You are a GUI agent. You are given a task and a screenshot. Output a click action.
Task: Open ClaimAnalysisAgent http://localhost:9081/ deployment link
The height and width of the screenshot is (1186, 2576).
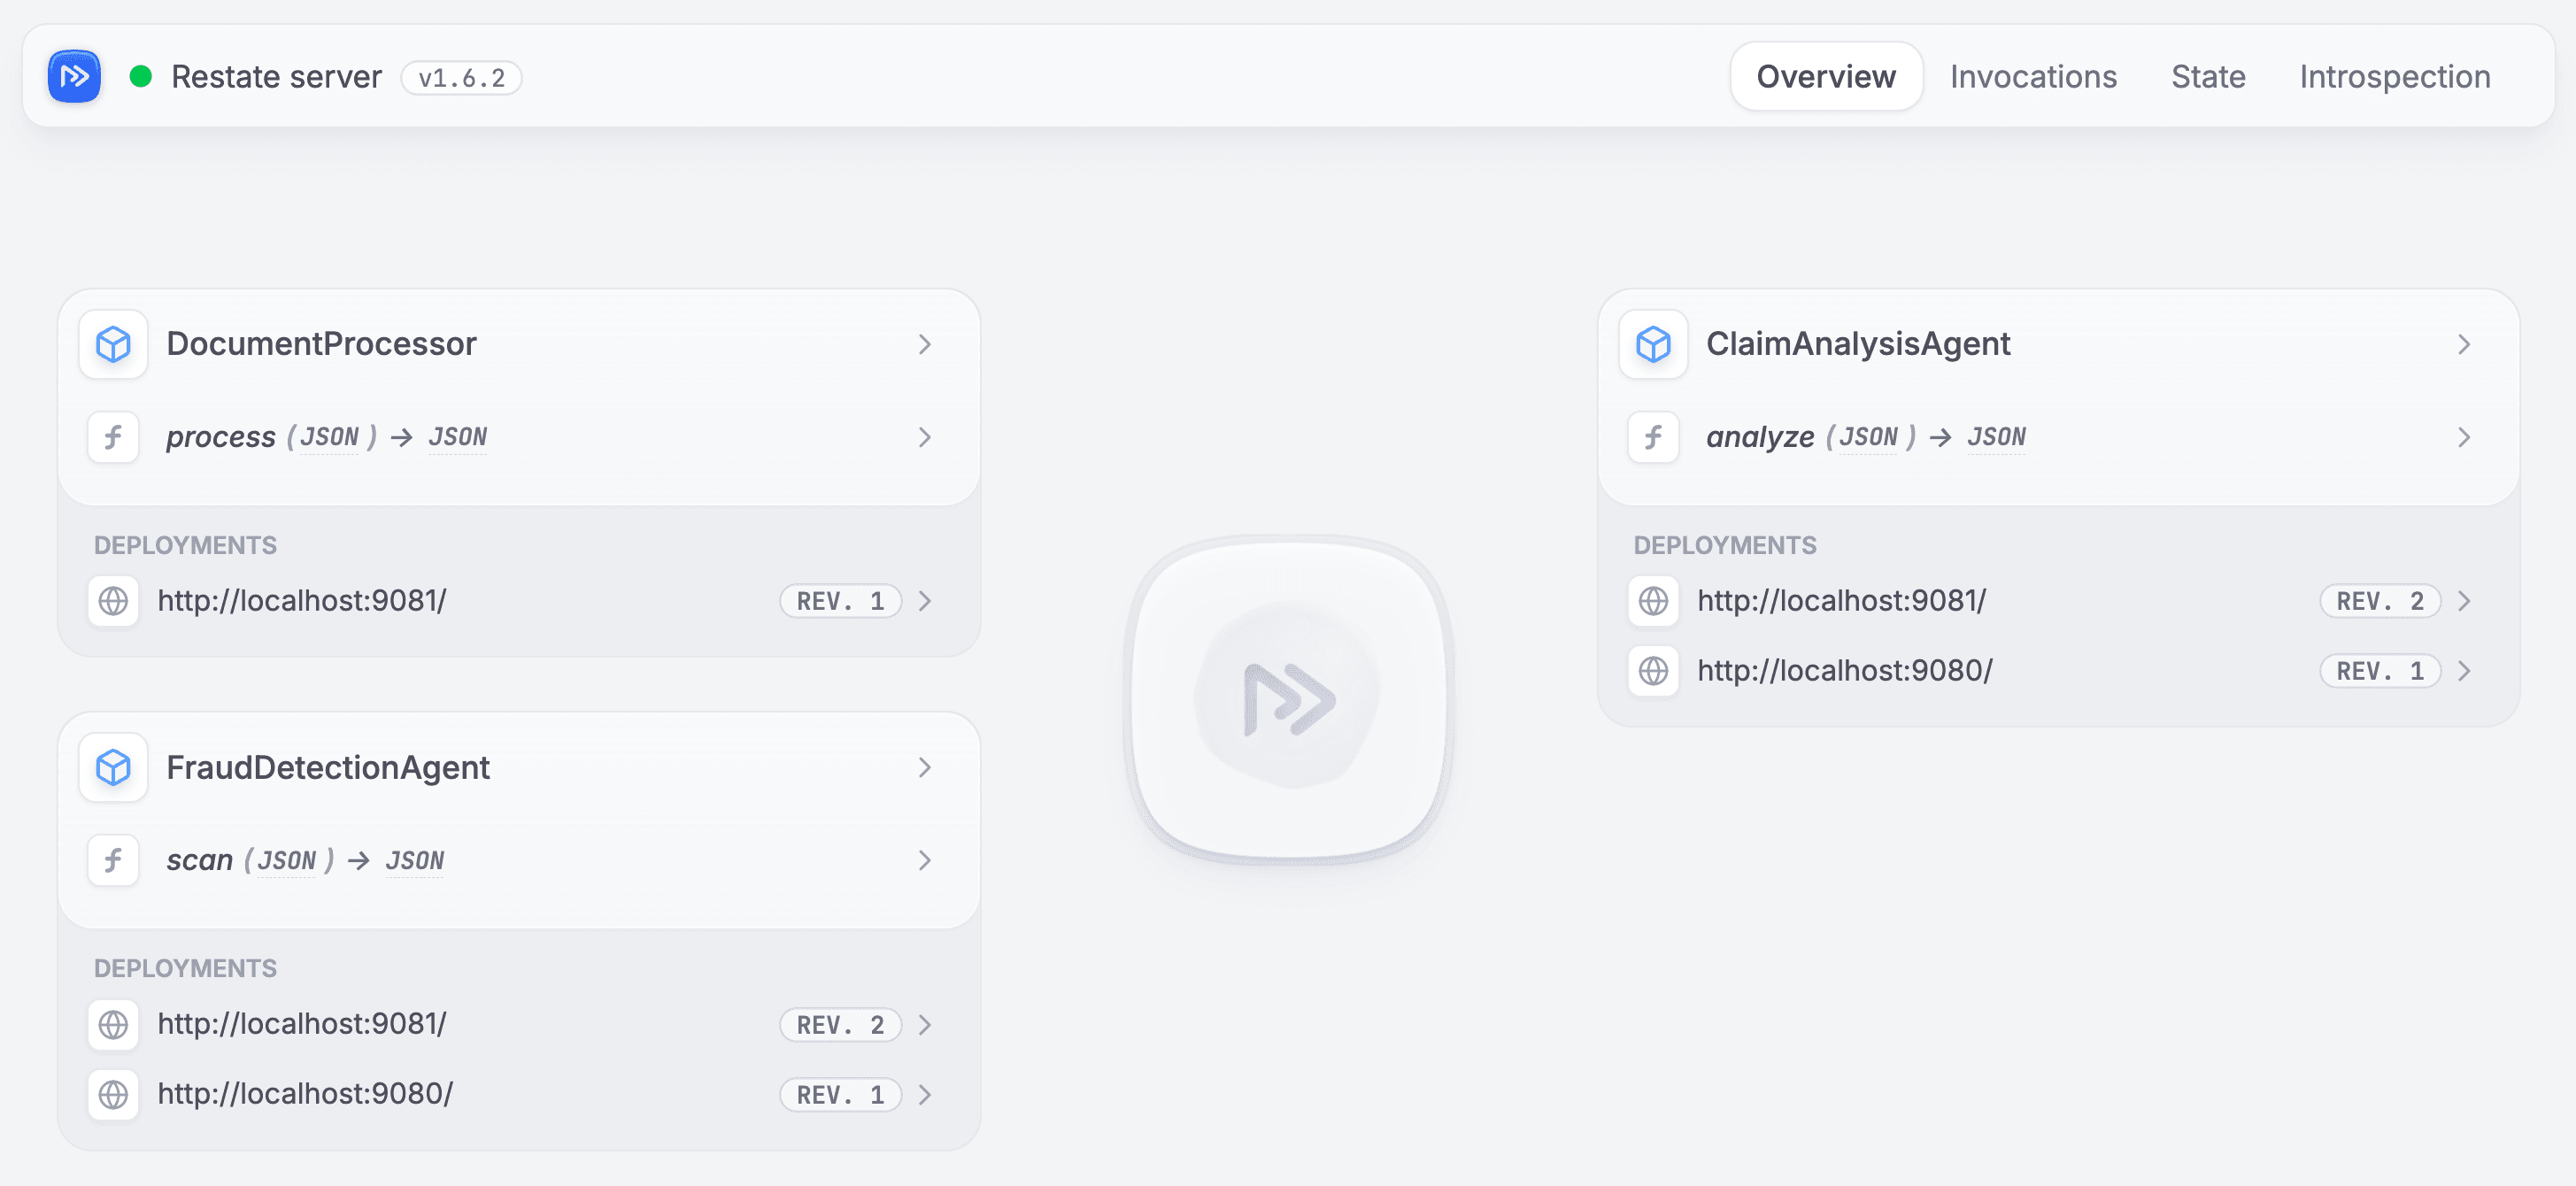[x=1842, y=601]
